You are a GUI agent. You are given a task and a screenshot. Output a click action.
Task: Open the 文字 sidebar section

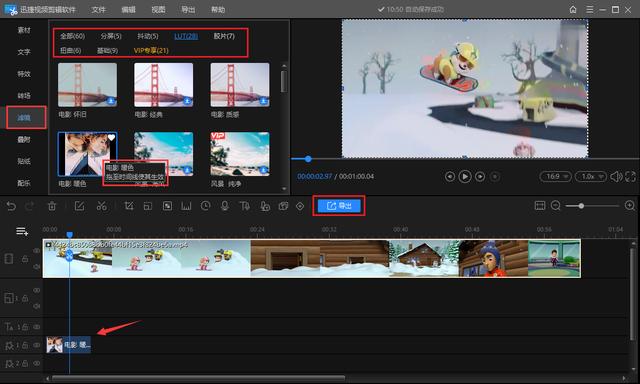24,52
